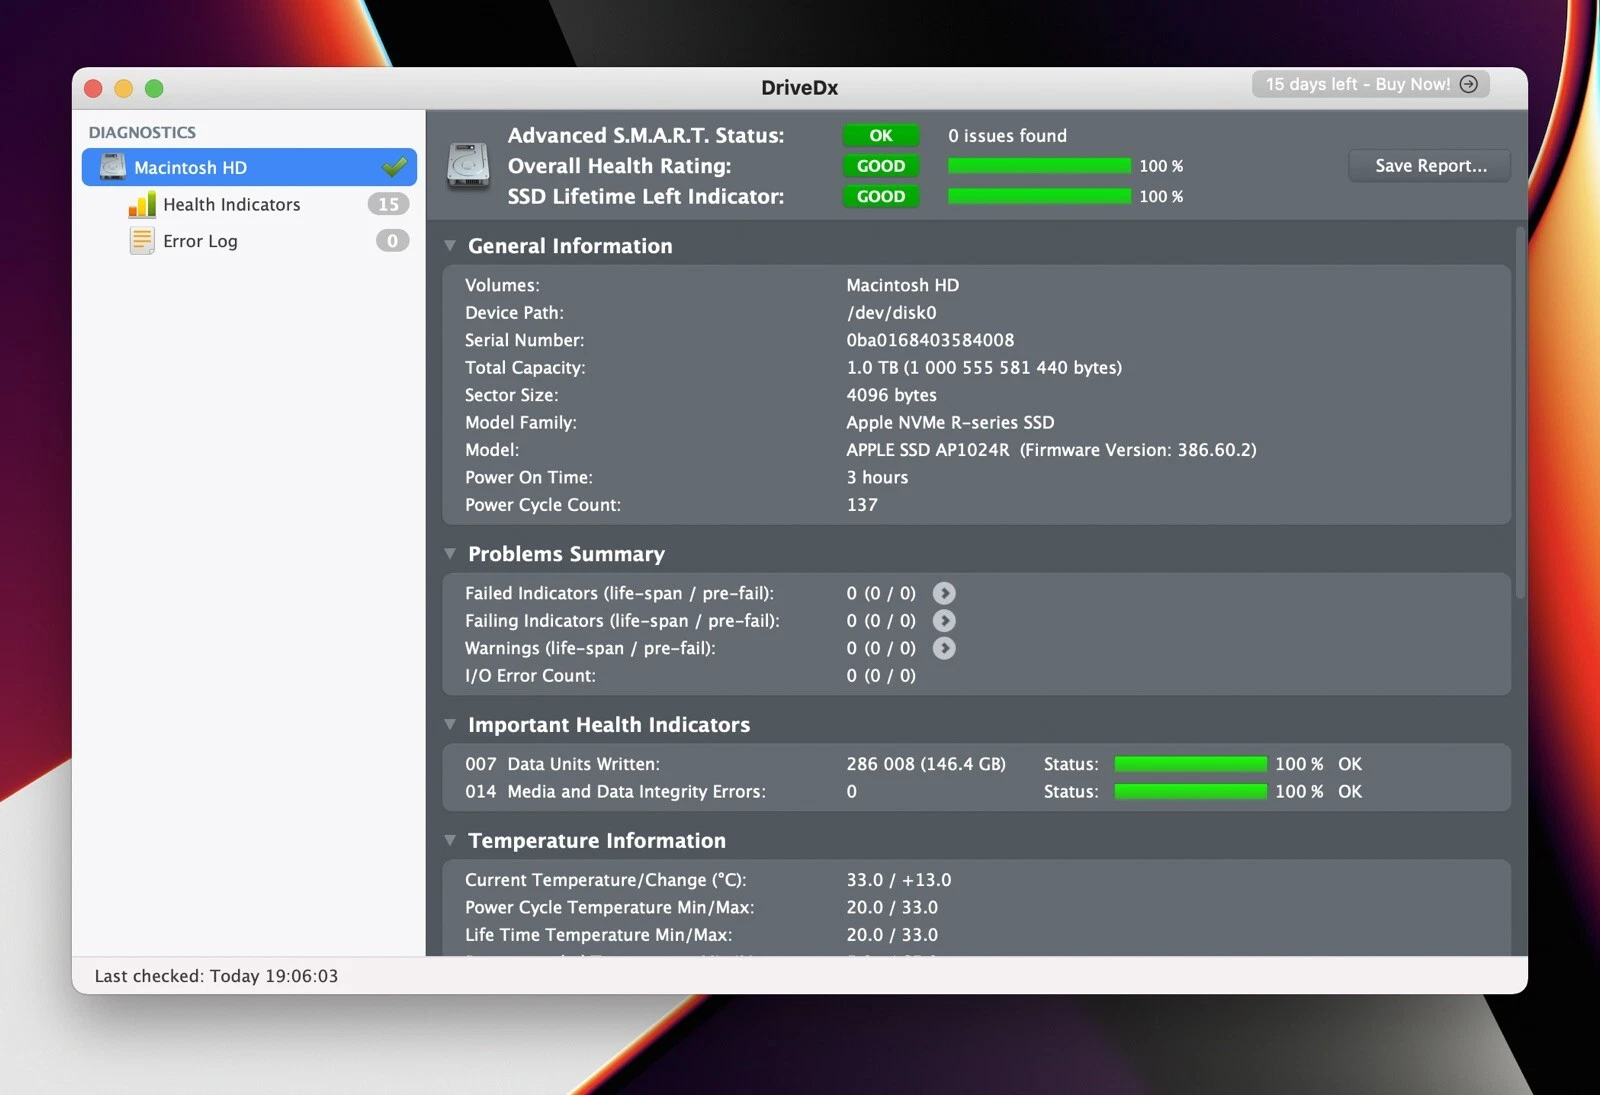Image resolution: width=1600 pixels, height=1095 pixels.
Task: Click the Error Log count badge 0
Action: pos(392,241)
